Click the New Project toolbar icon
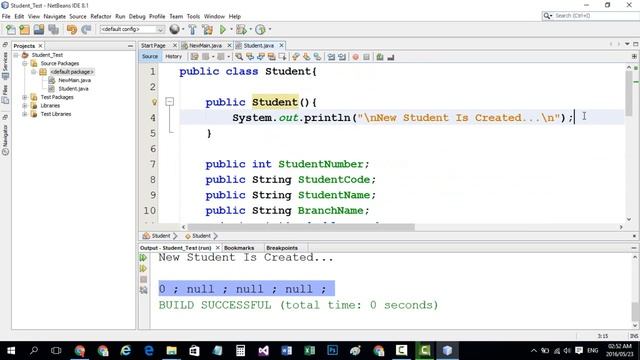Image resolution: width=640 pixels, height=360 pixels. [24, 29]
